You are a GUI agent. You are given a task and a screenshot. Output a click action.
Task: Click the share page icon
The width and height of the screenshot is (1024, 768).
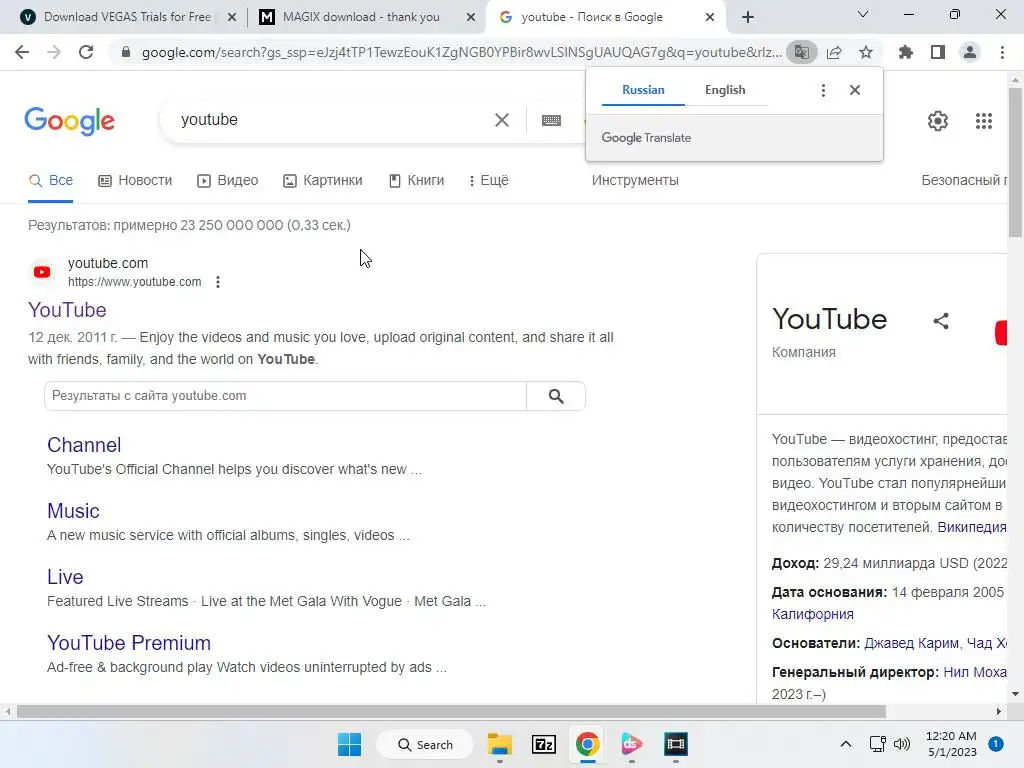tap(834, 52)
